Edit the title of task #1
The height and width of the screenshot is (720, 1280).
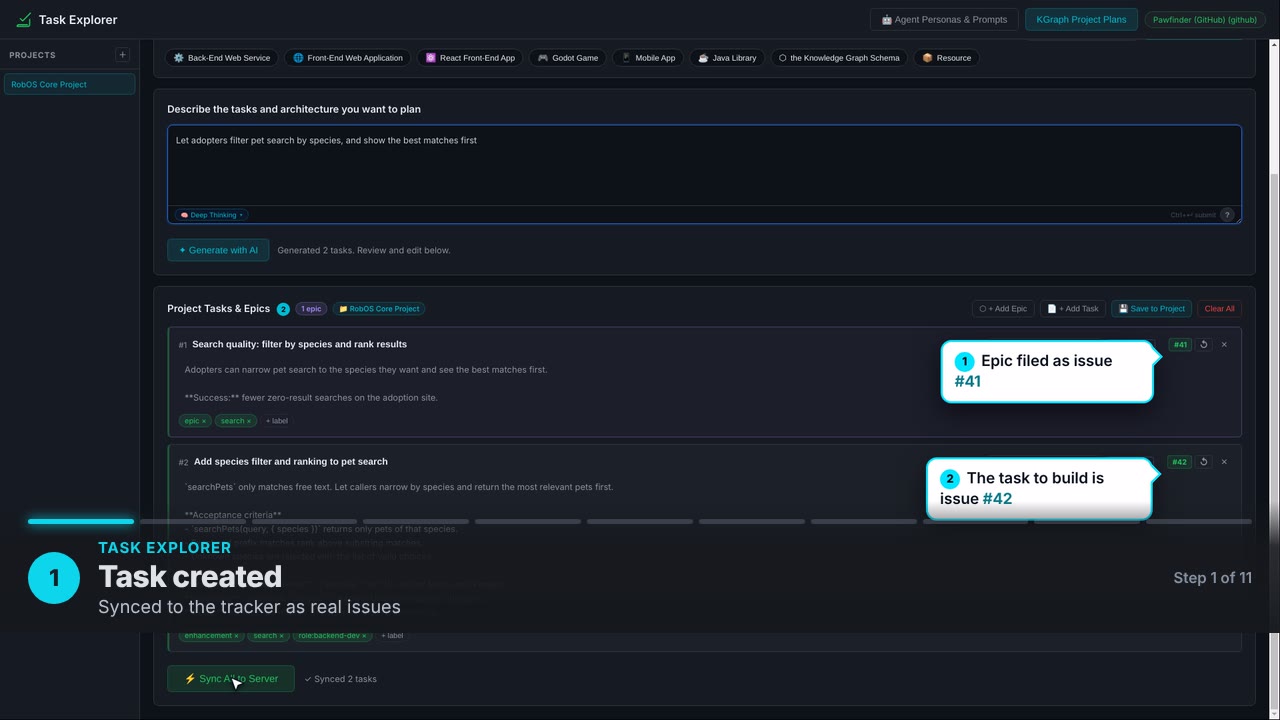pyautogui.click(x=299, y=344)
